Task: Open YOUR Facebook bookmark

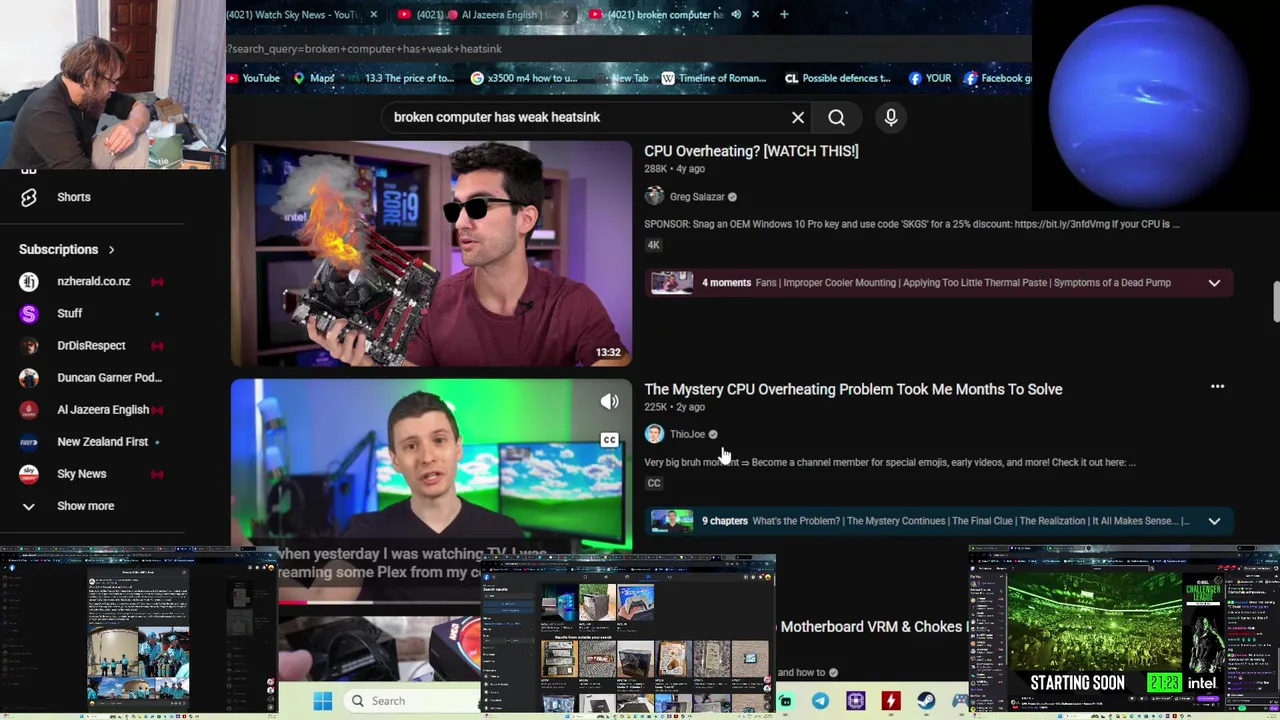Action: 930,78
